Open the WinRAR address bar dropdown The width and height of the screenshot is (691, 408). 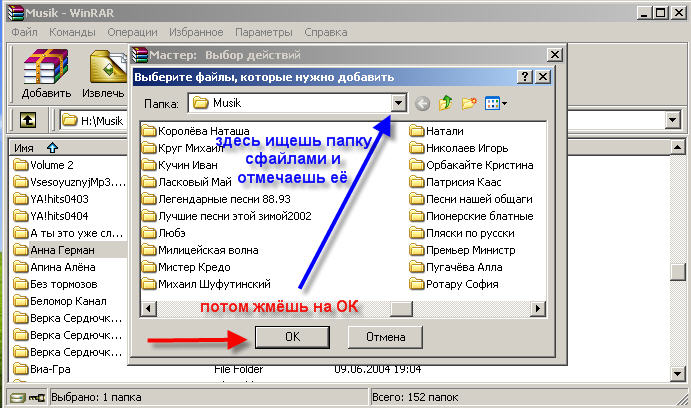(x=672, y=120)
